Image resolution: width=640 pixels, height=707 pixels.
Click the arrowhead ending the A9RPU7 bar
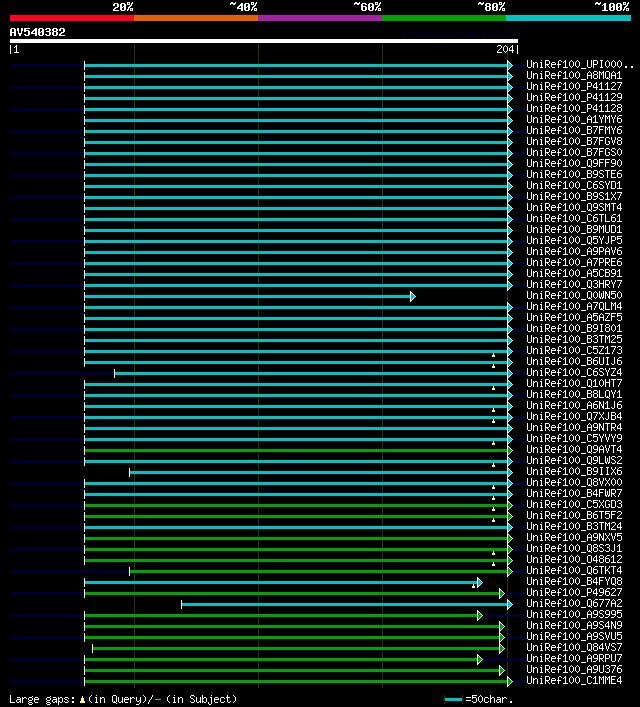pos(480,660)
